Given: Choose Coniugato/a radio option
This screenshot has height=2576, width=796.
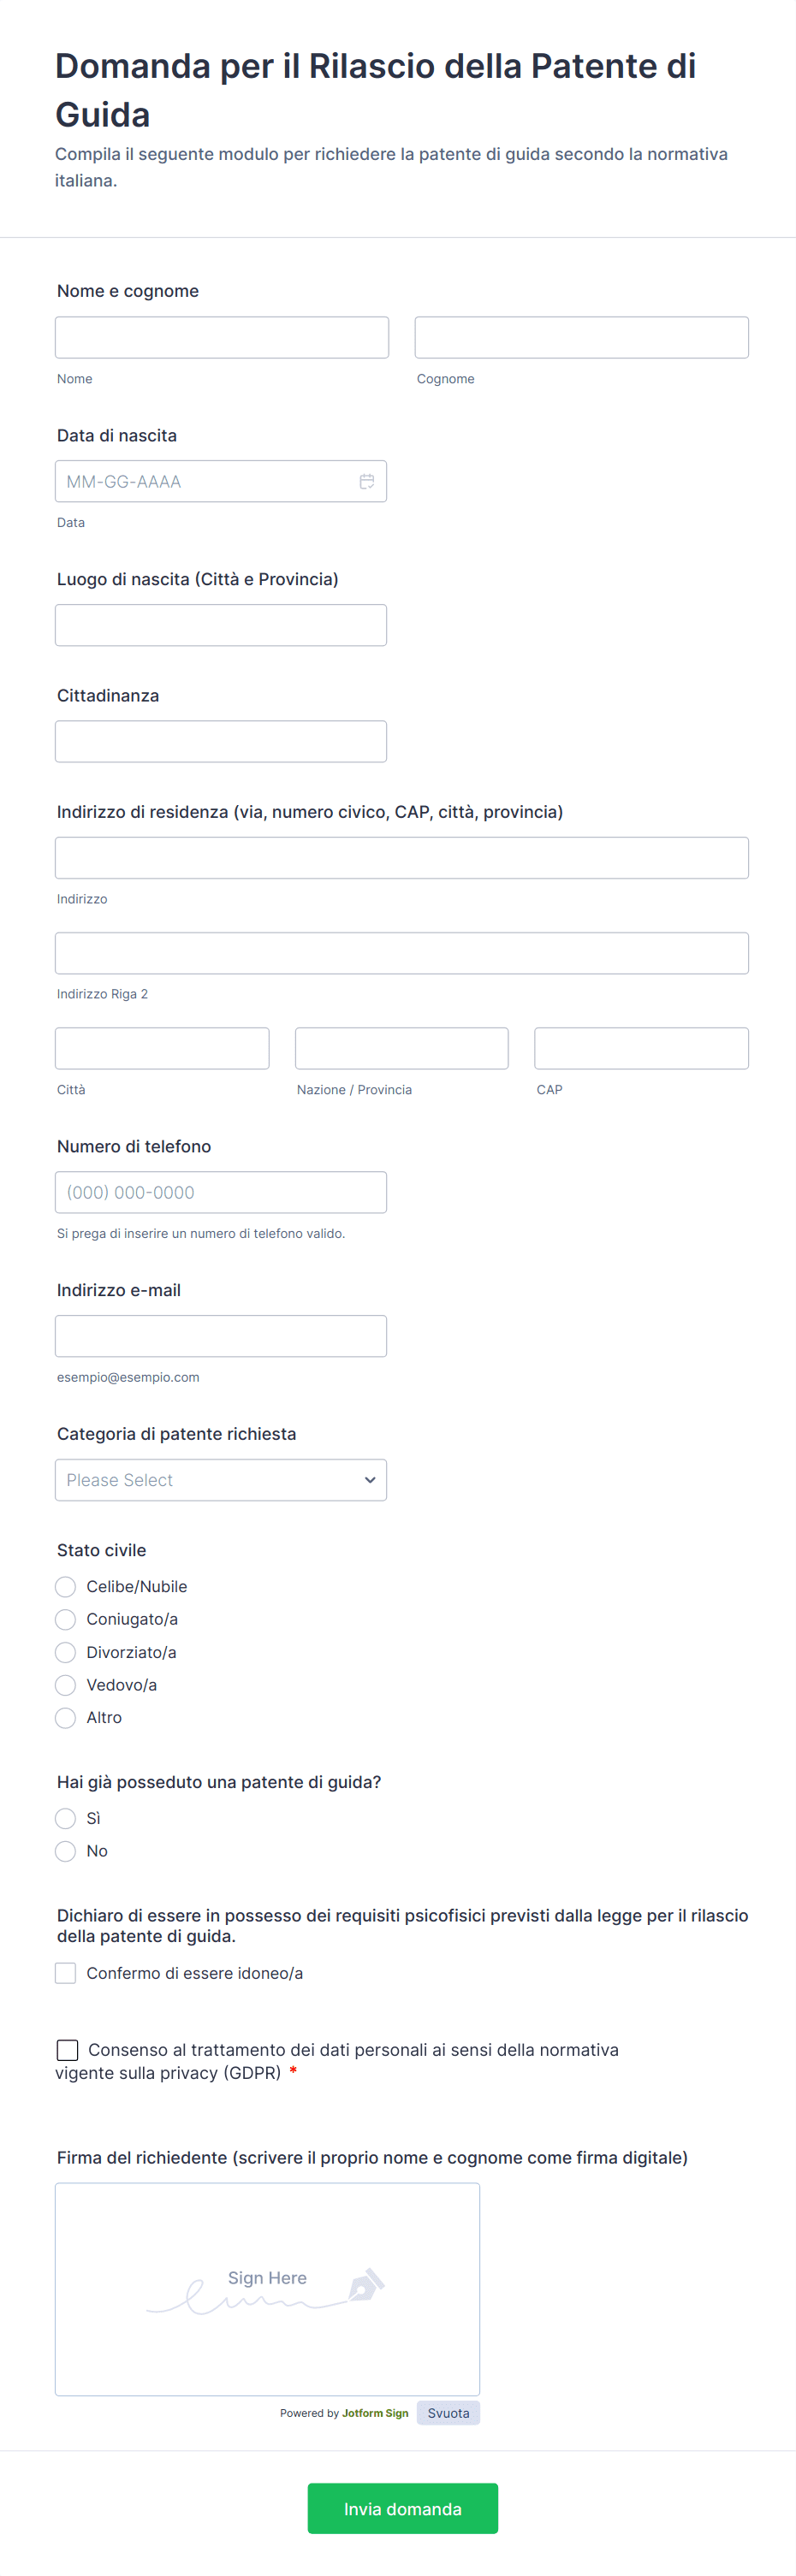Looking at the screenshot, I should (x=66, y=1619).
